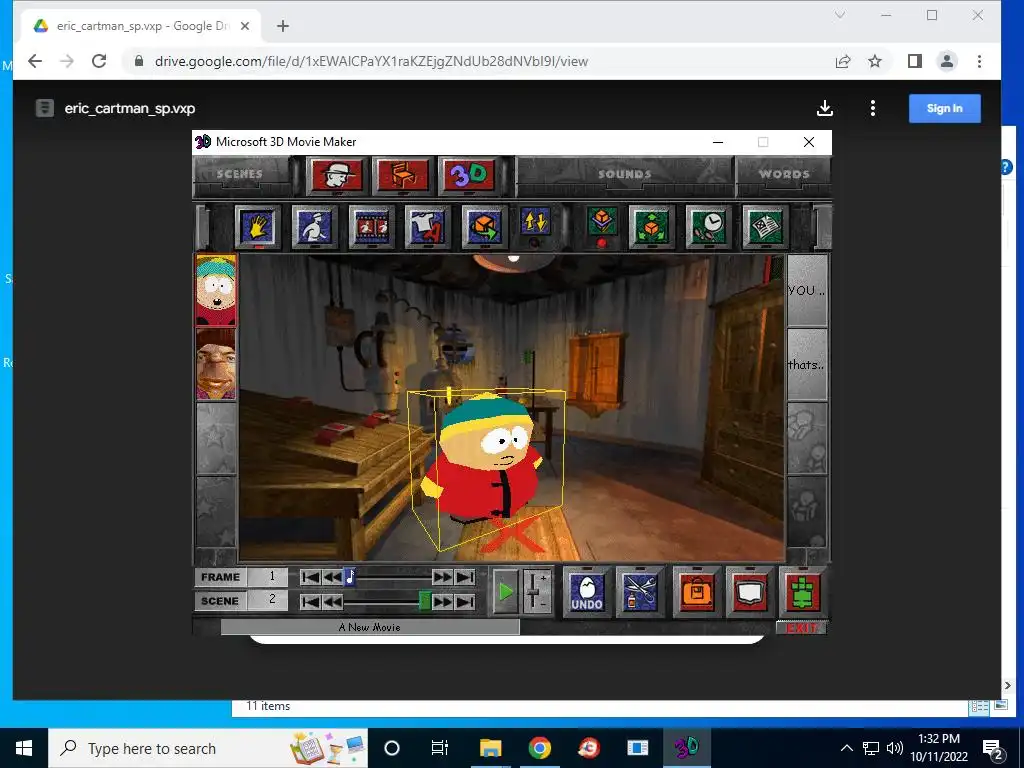Step back one frame
The image size is (1024, 768).
click(332, 577)
